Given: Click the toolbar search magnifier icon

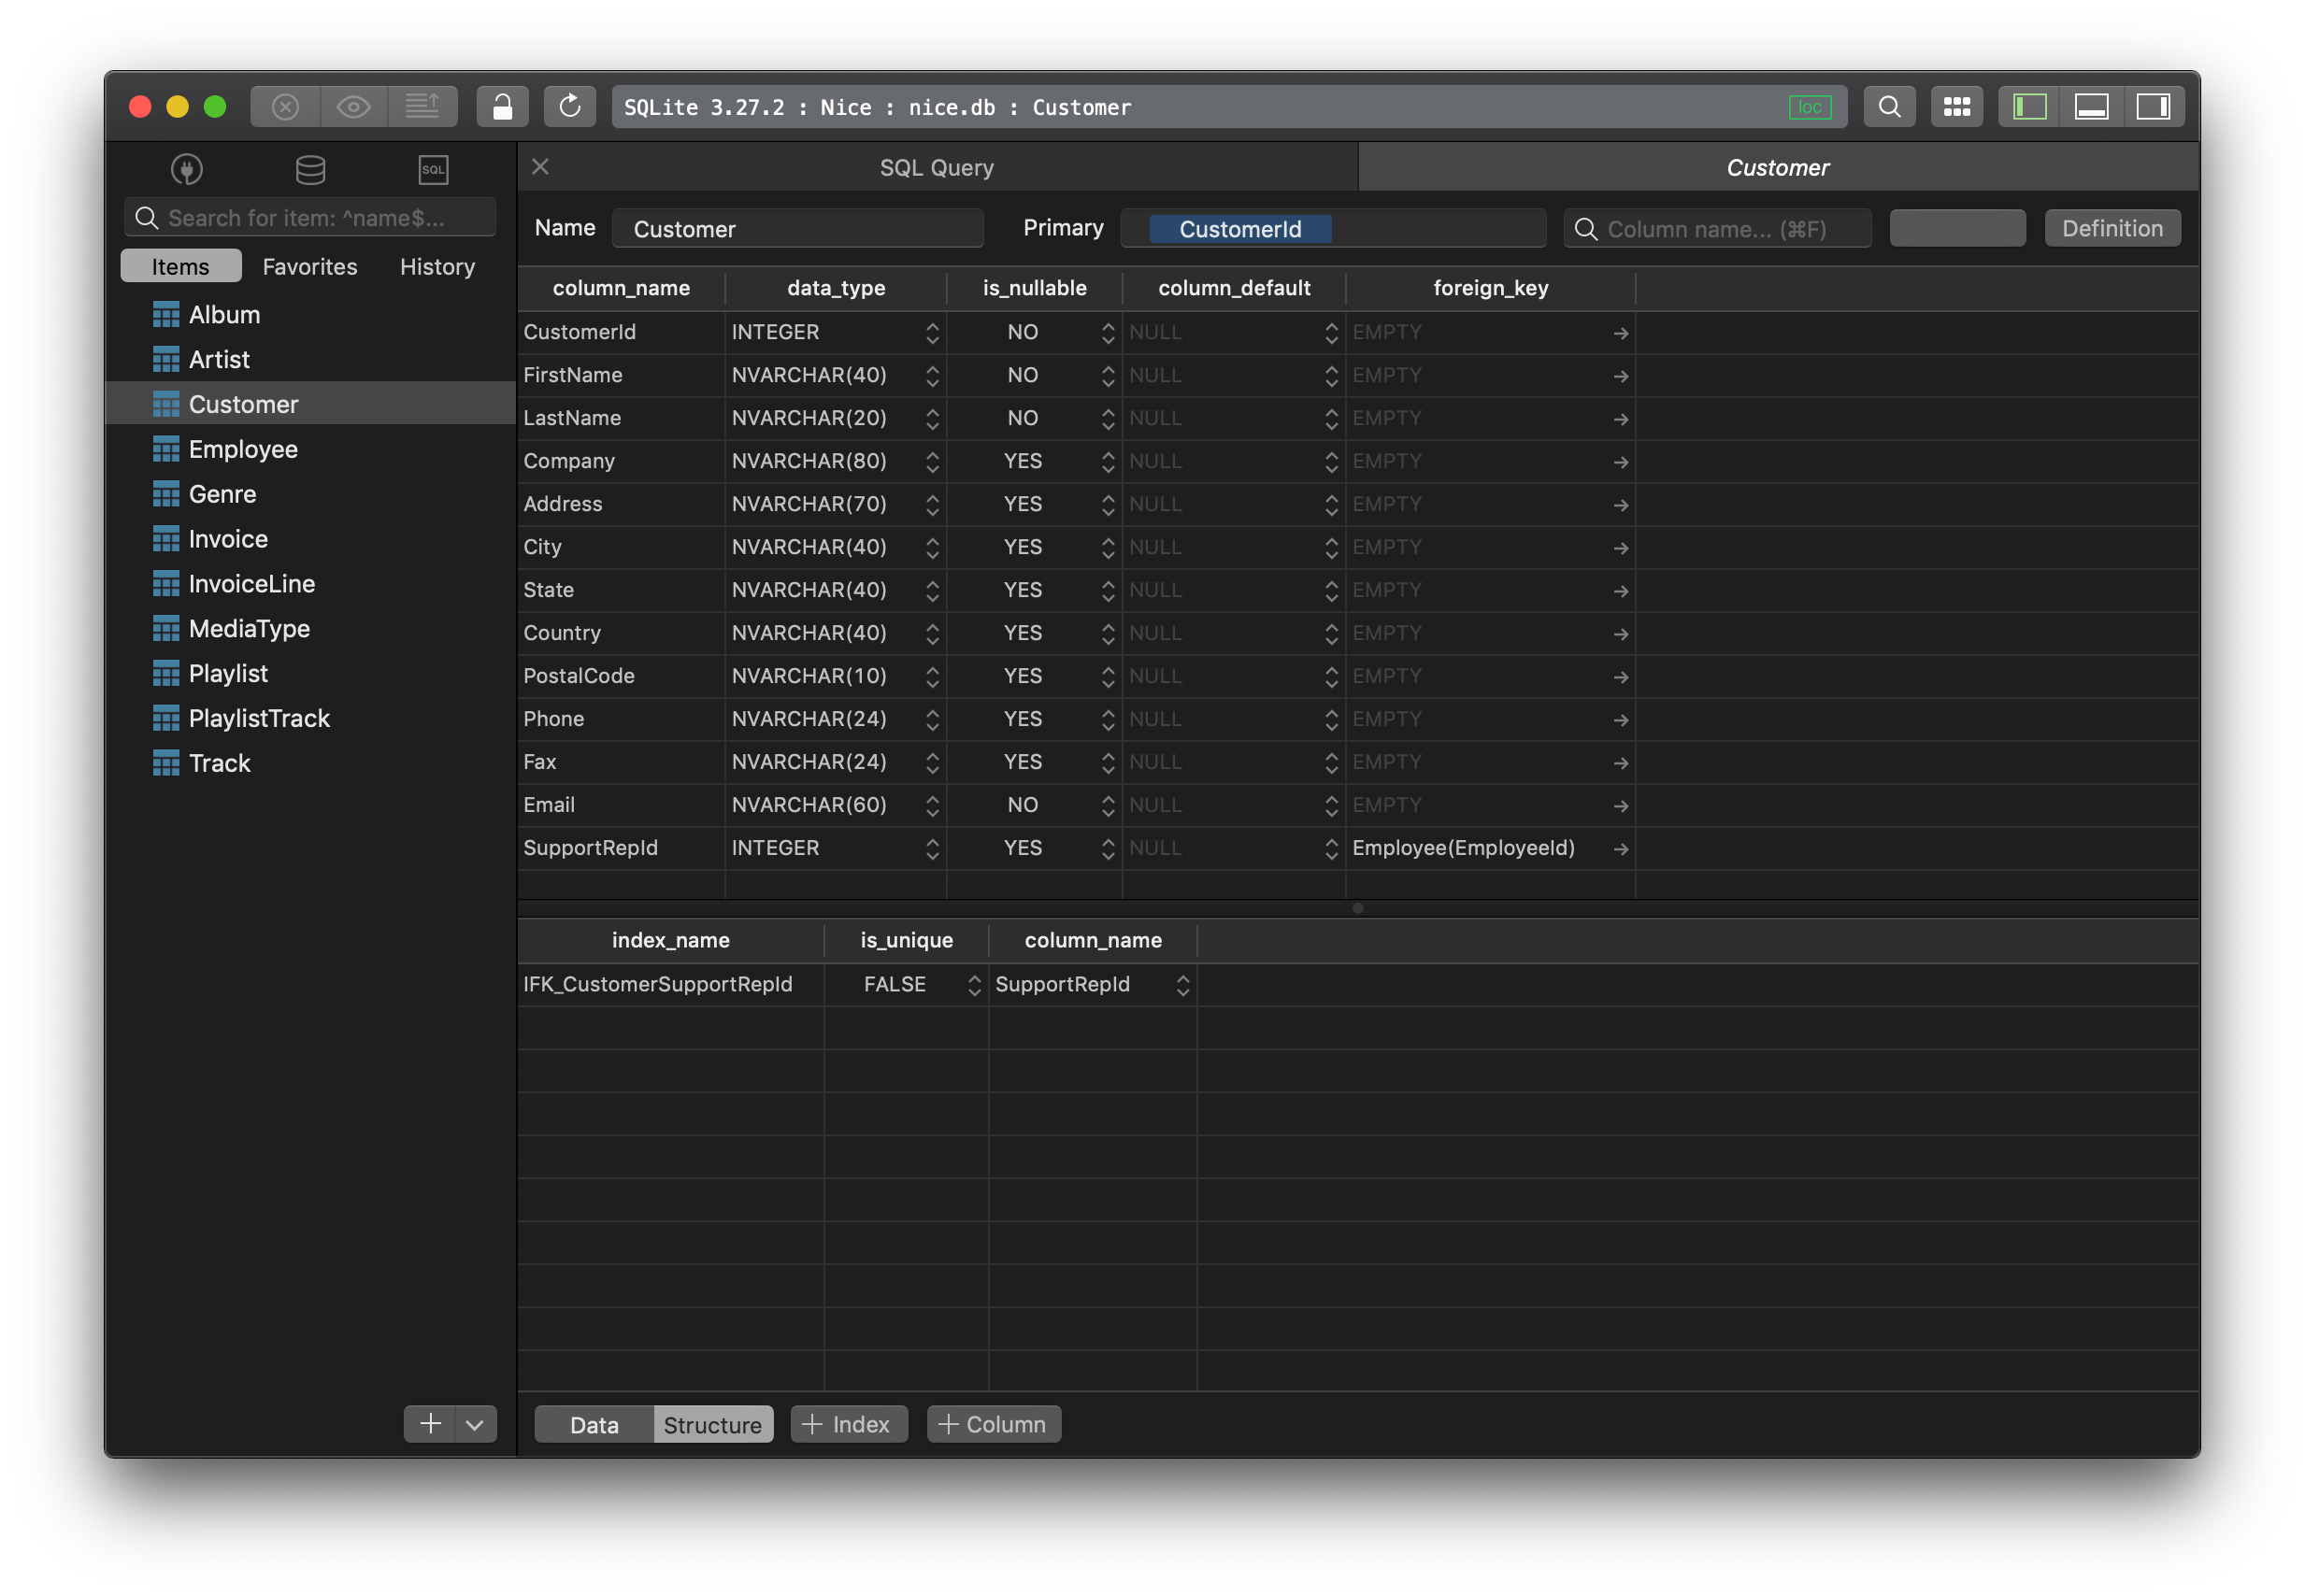Looking at the screenshot, I should (x=1889, y=107).
